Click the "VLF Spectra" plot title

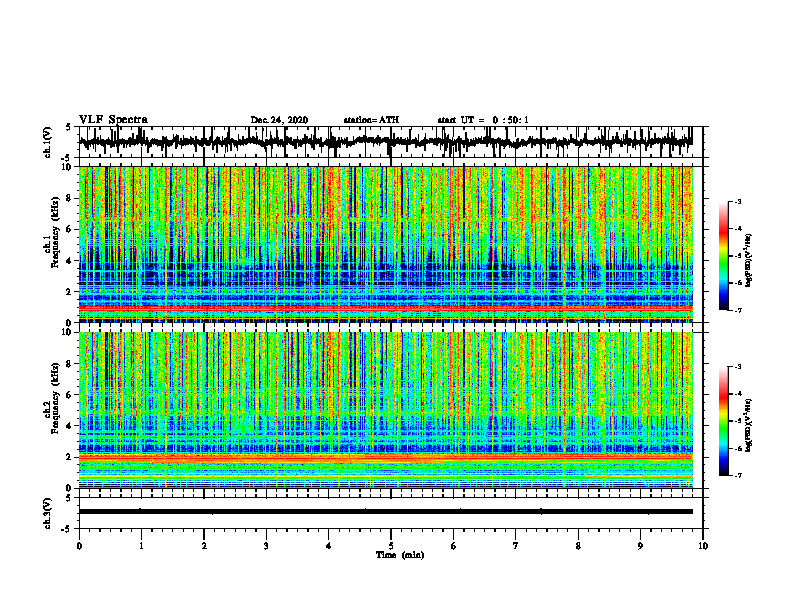click(x=113, y=120)
